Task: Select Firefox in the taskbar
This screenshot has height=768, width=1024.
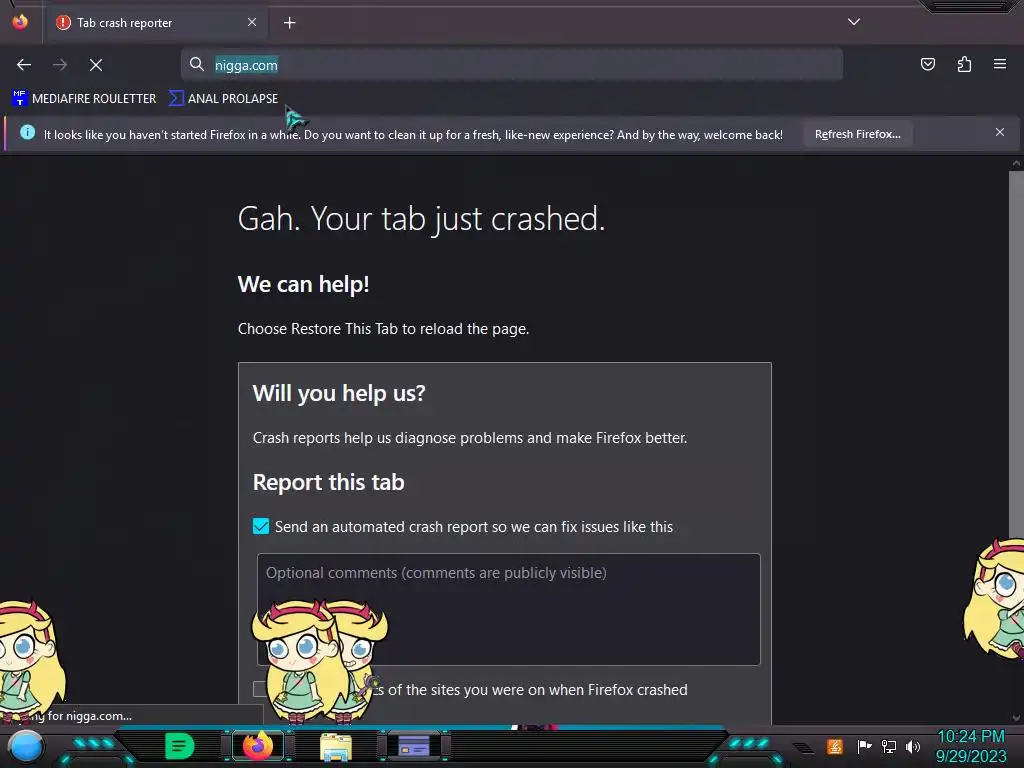Action: pos(258,746)
